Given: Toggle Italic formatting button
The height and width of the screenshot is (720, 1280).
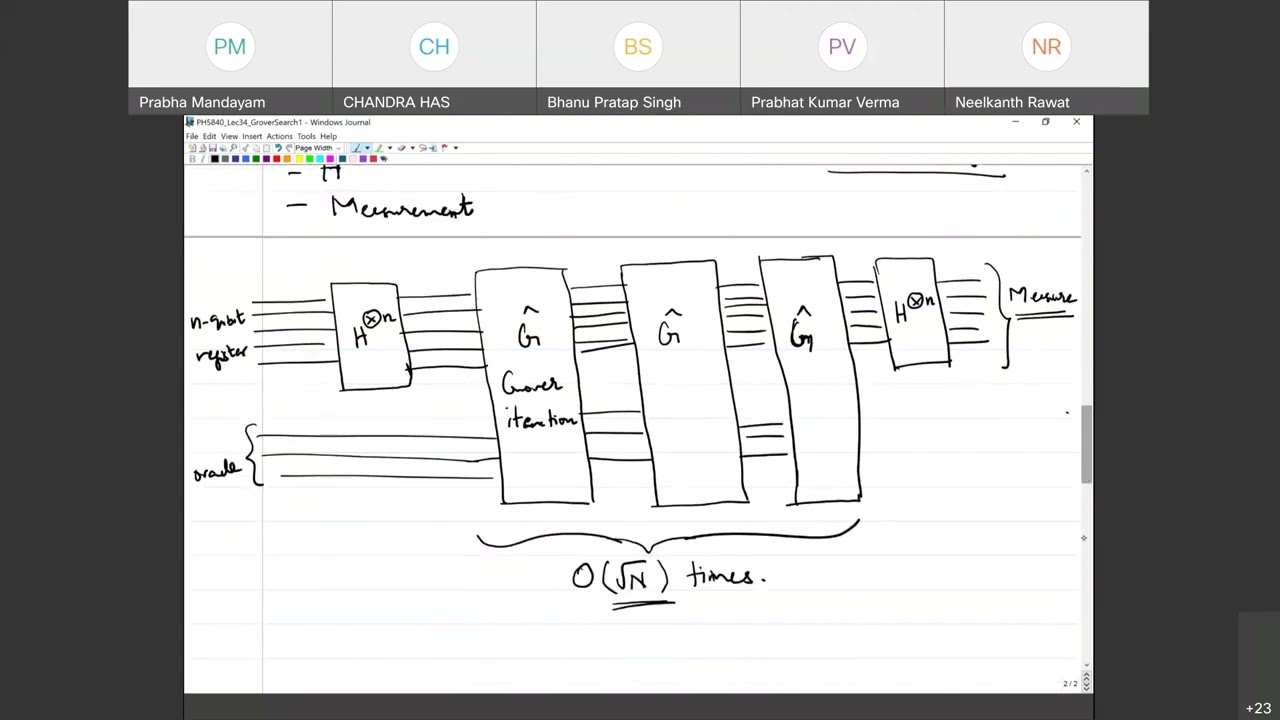Looking at the screenshot, I should tap(203, 159).
